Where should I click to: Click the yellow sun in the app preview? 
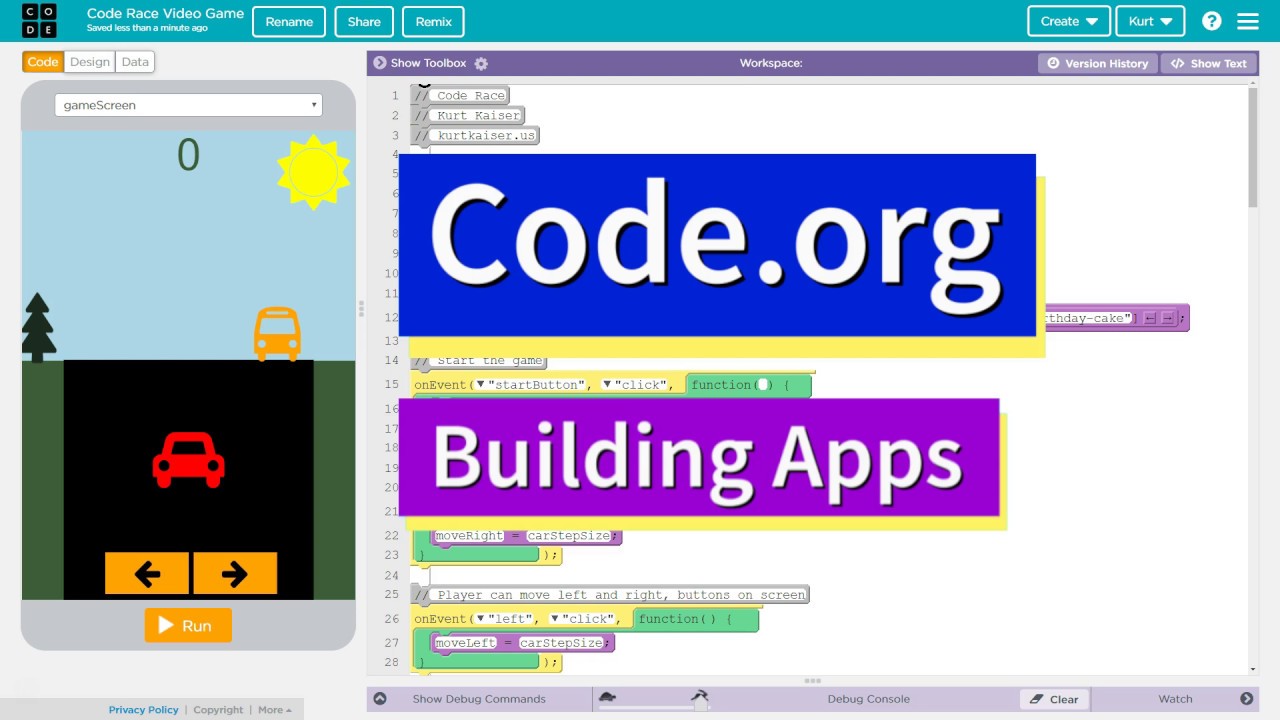click(314, 172)
